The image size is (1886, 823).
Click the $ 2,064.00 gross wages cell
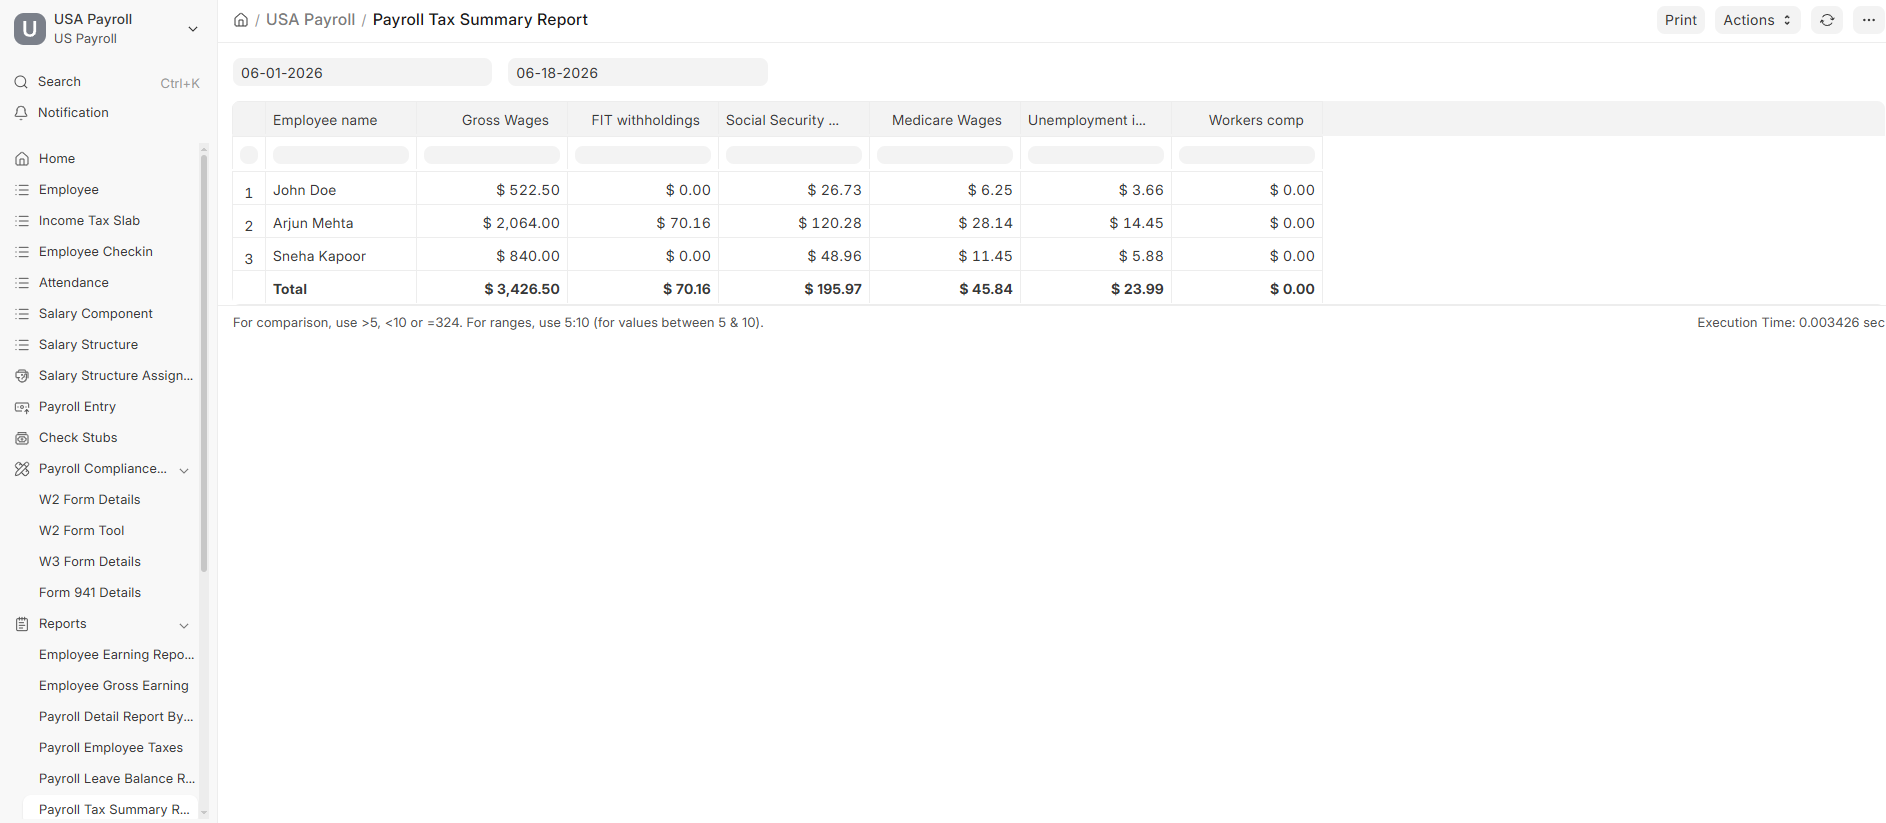coord(492,223)
